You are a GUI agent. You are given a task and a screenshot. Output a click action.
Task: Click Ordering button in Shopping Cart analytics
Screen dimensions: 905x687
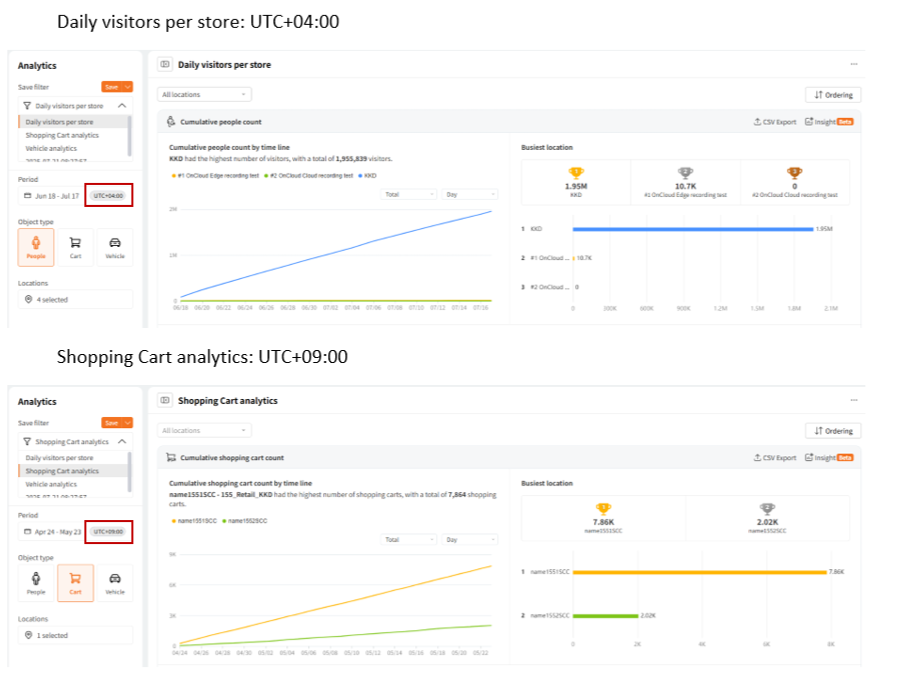[x=833, y=431]
